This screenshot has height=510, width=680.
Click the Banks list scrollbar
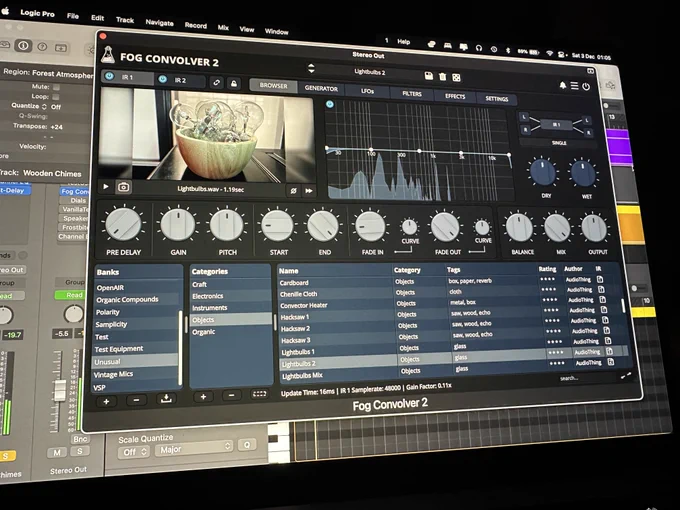click(180, 347)
